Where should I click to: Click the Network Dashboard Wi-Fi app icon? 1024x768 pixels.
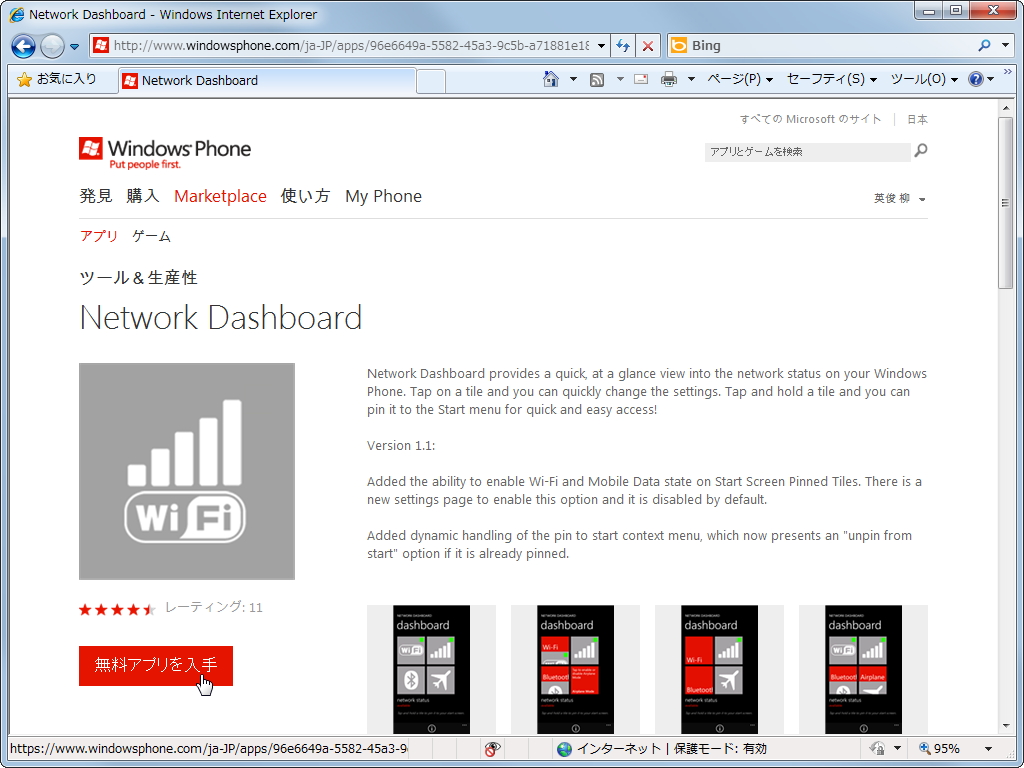(x=187, y=472)
